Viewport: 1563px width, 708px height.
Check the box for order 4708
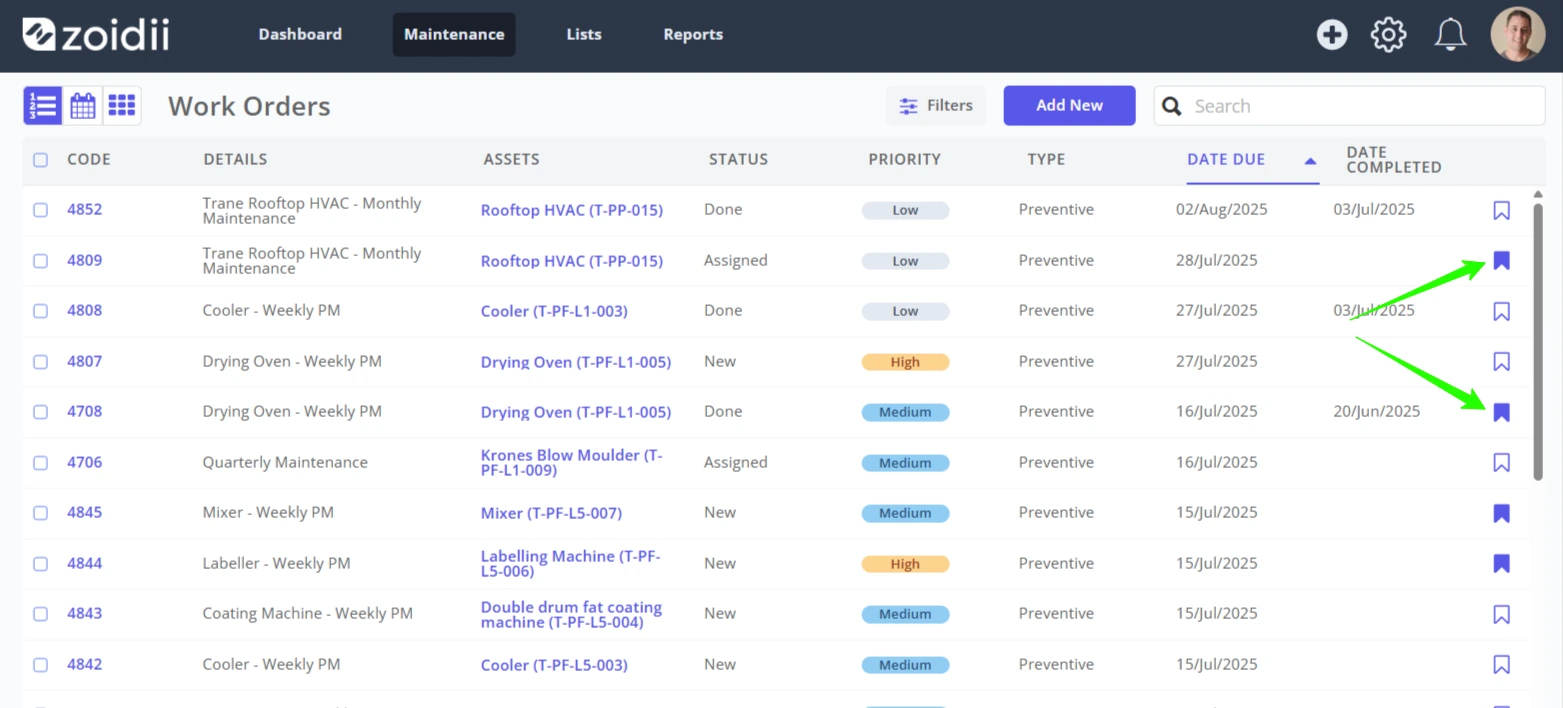click(x=40, y=412)
